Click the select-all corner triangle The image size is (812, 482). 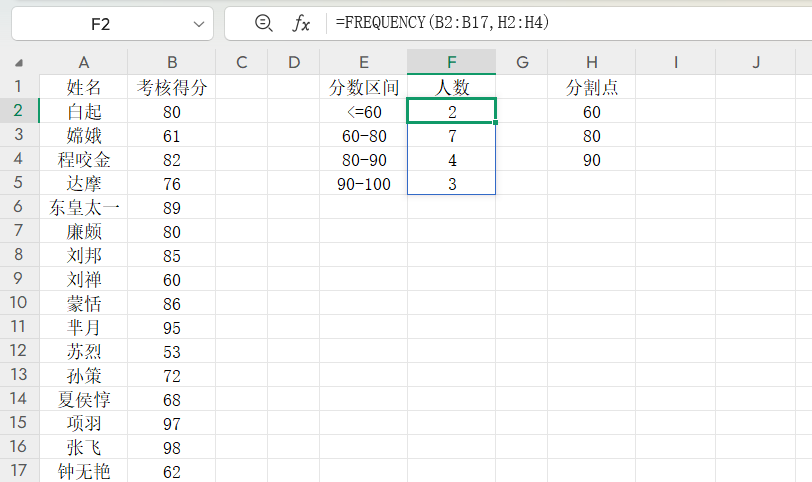(20, 63)
